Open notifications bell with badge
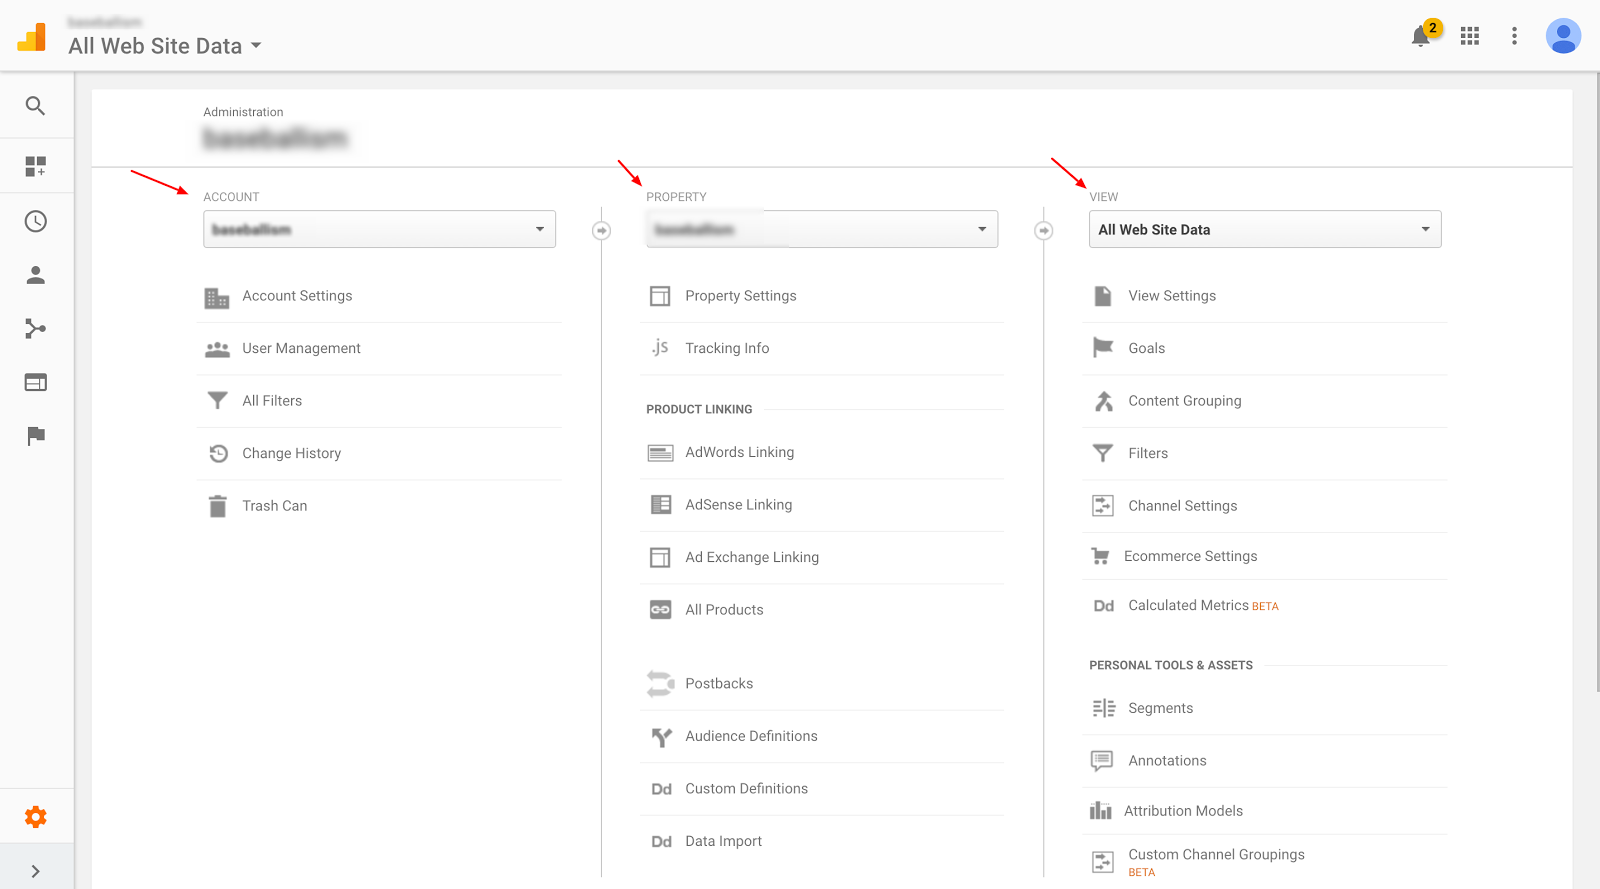 1421,37
